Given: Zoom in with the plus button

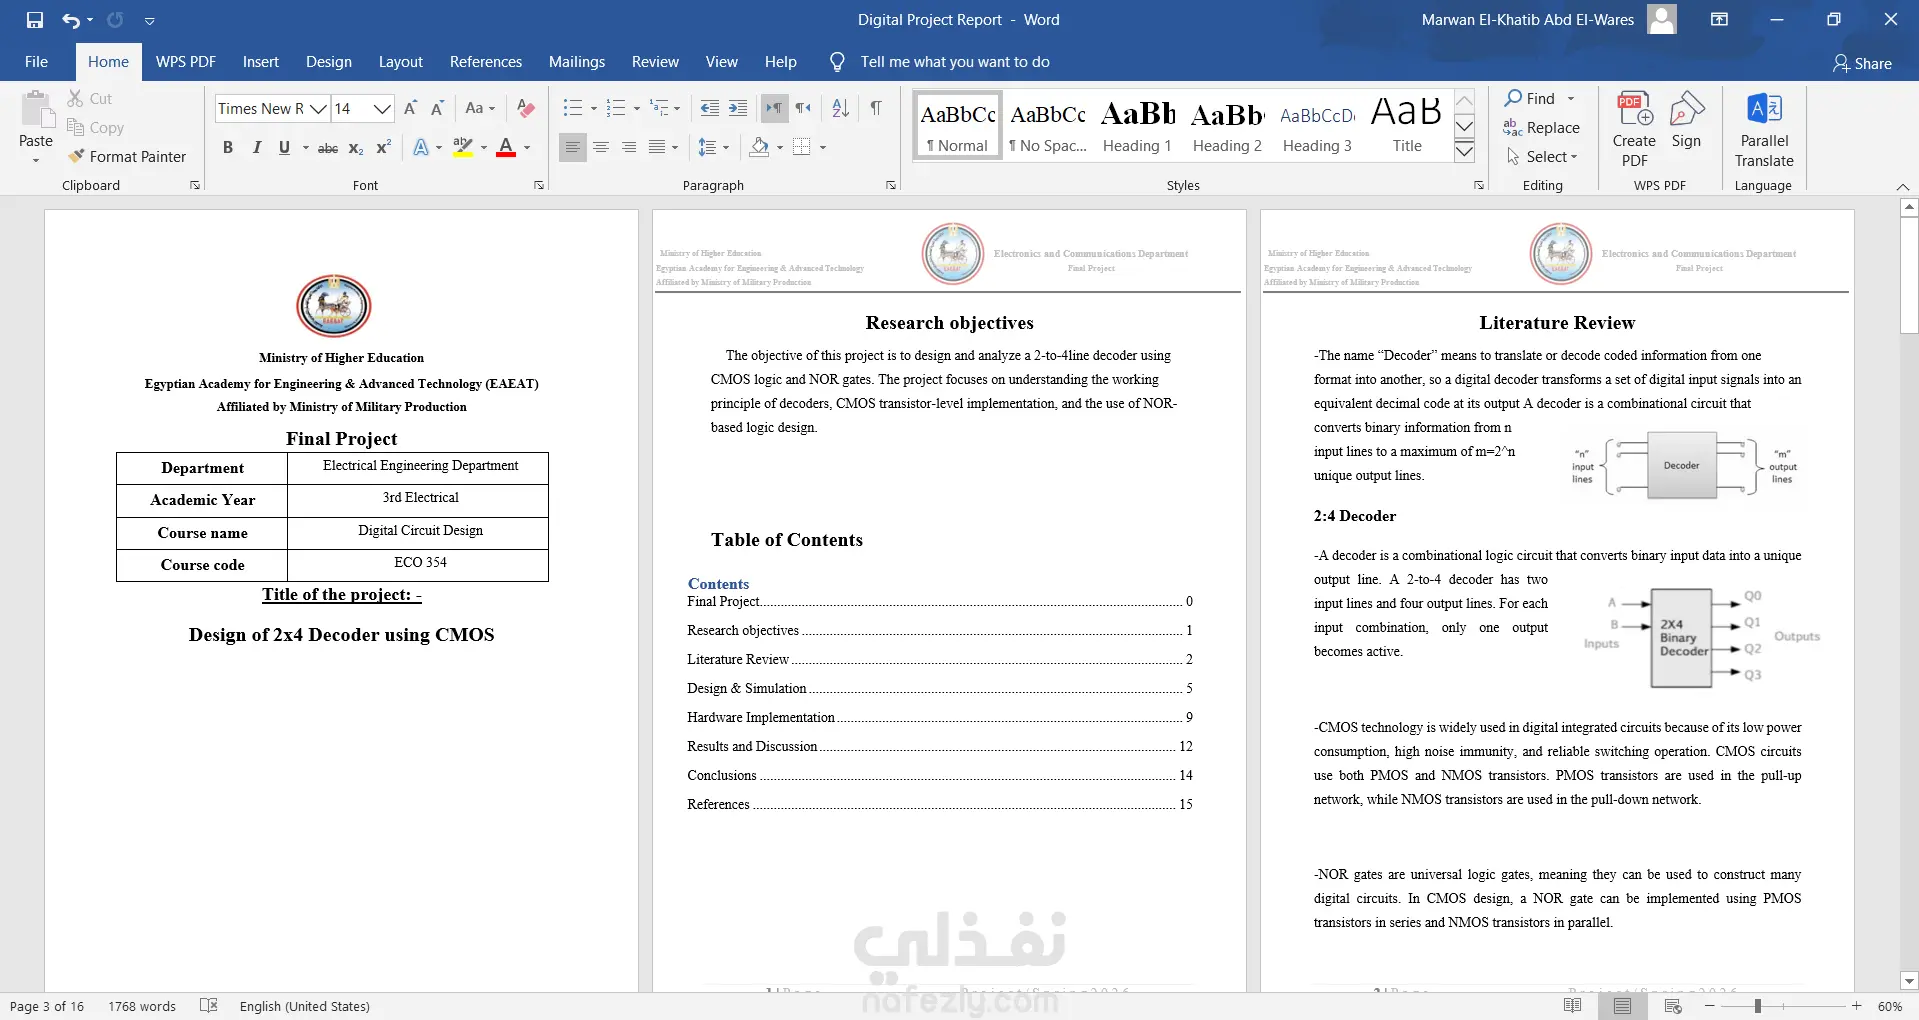Looking at the screenshot, I should (x=1857, y=1006).
